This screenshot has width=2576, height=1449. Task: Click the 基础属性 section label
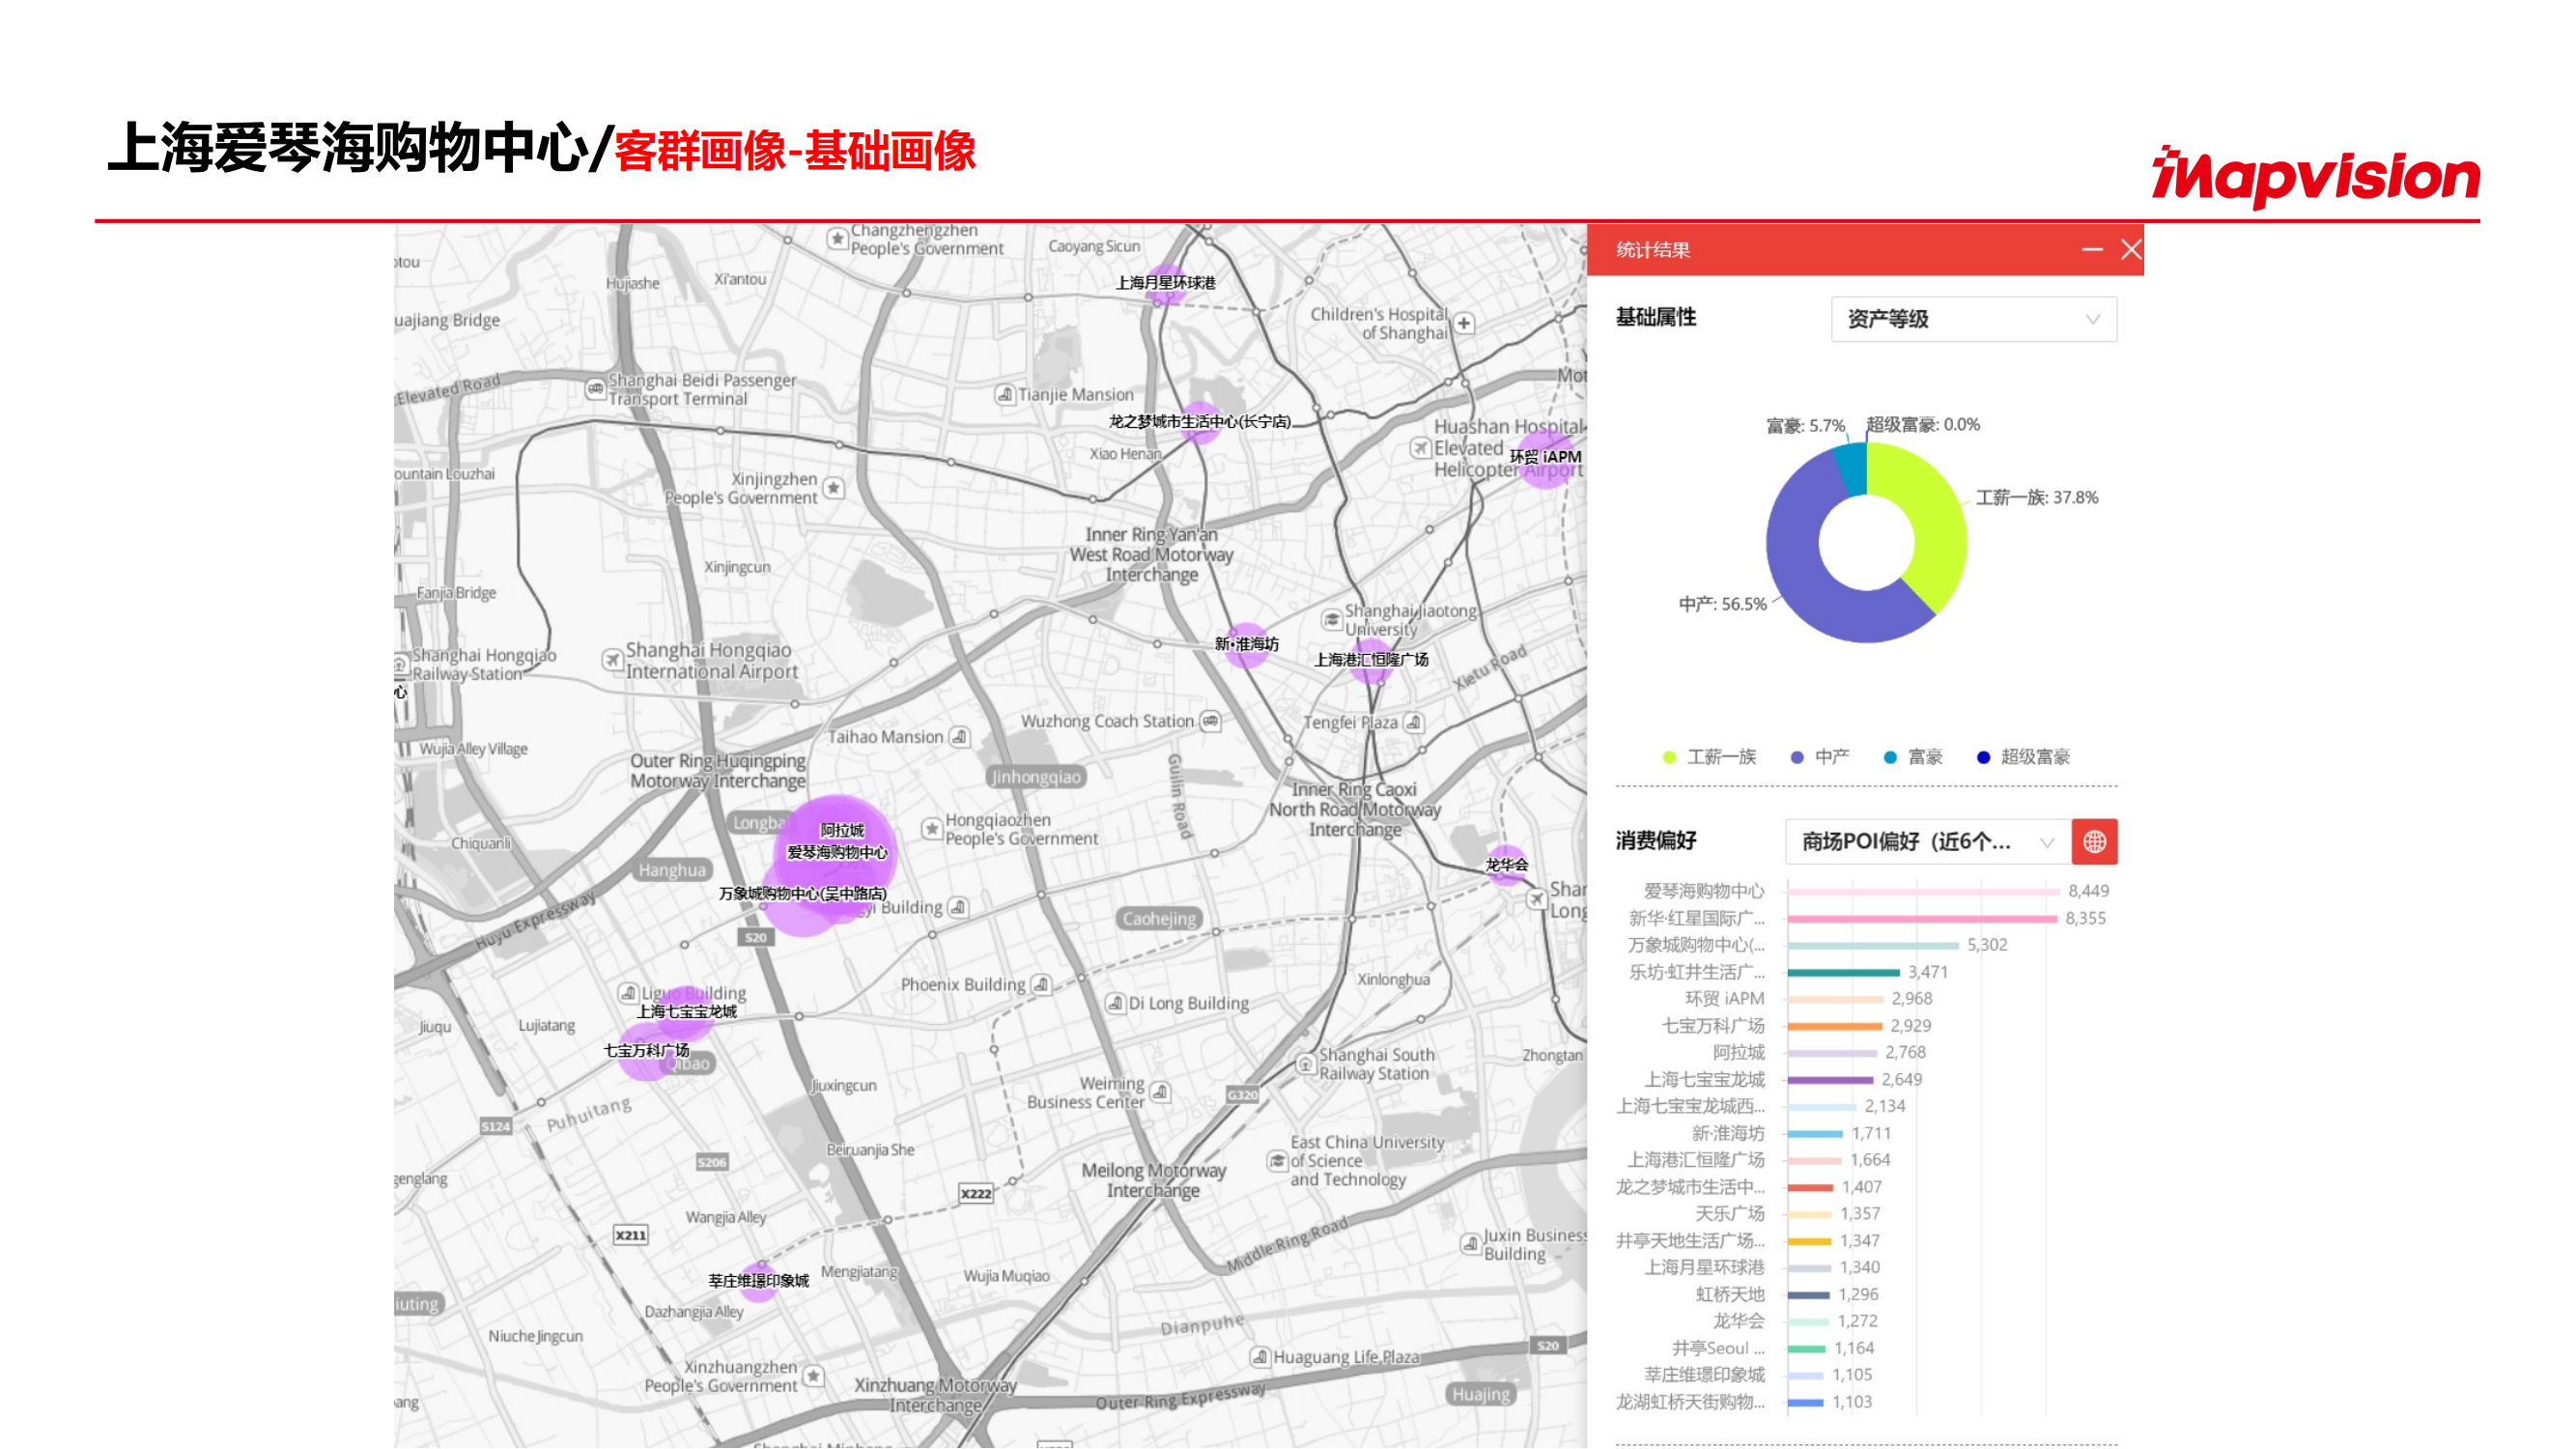tap(1655, 318)
